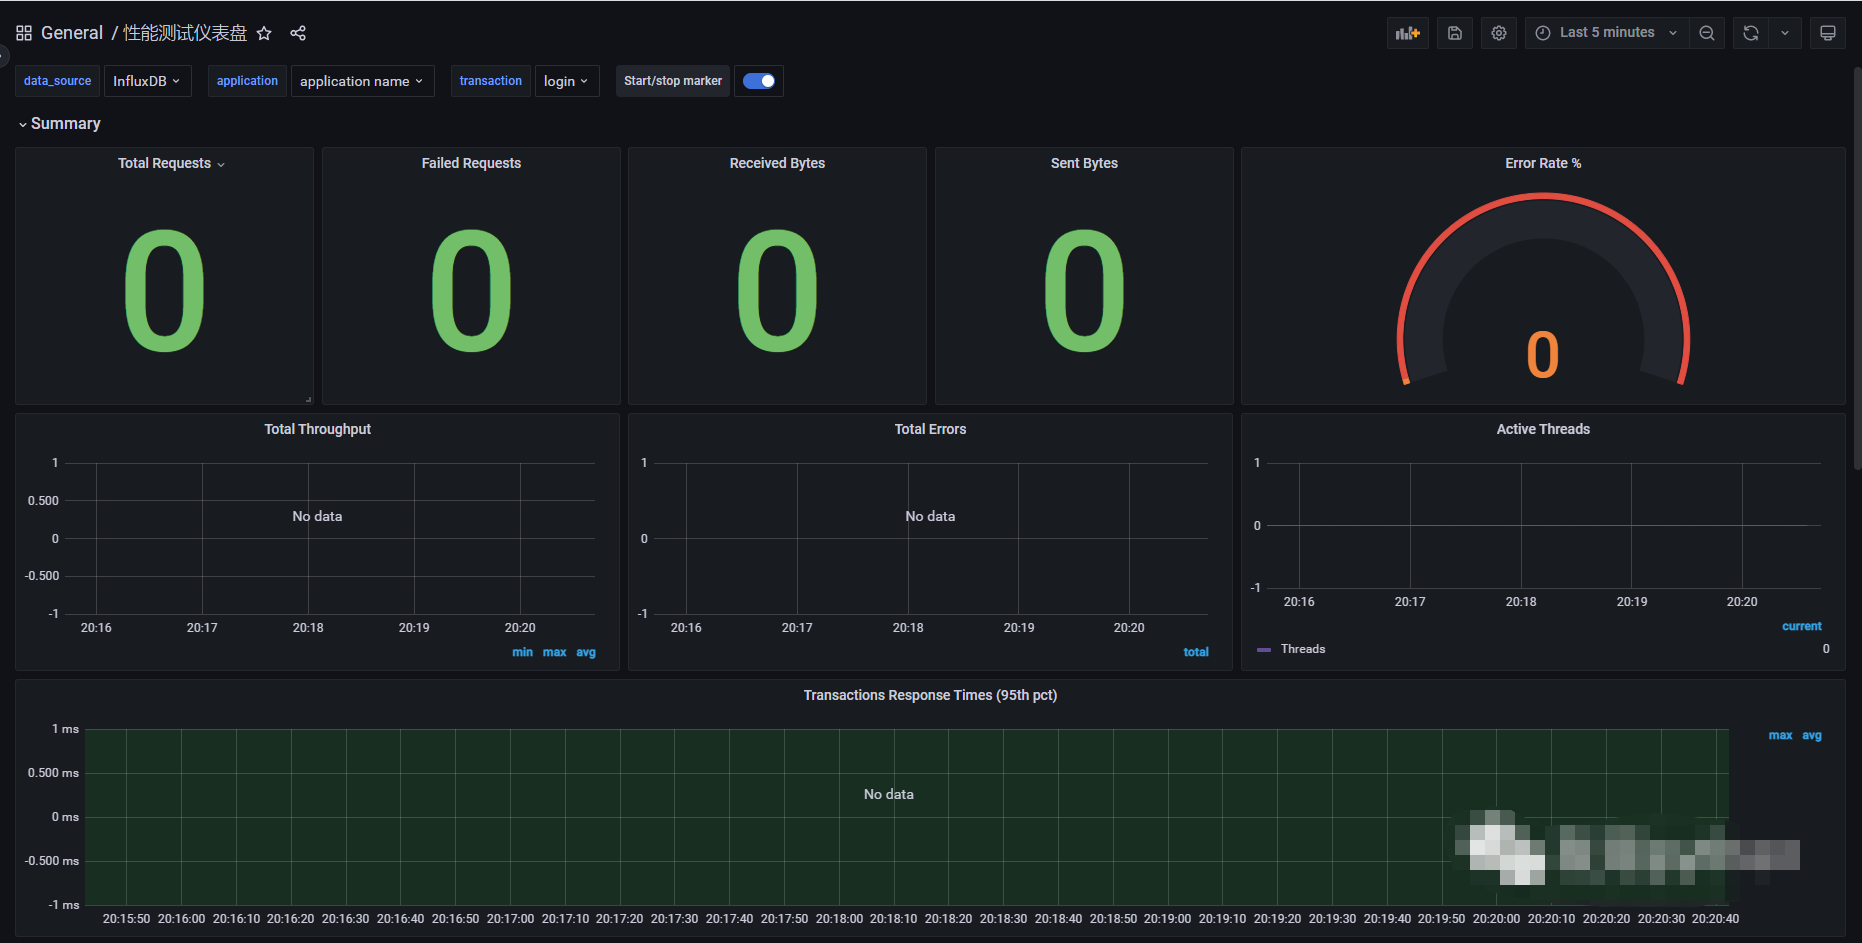The width and height of the screenshot is (1862, 943).
Task: Click the Sent Bytes panel title
Action: [1084, 163]
